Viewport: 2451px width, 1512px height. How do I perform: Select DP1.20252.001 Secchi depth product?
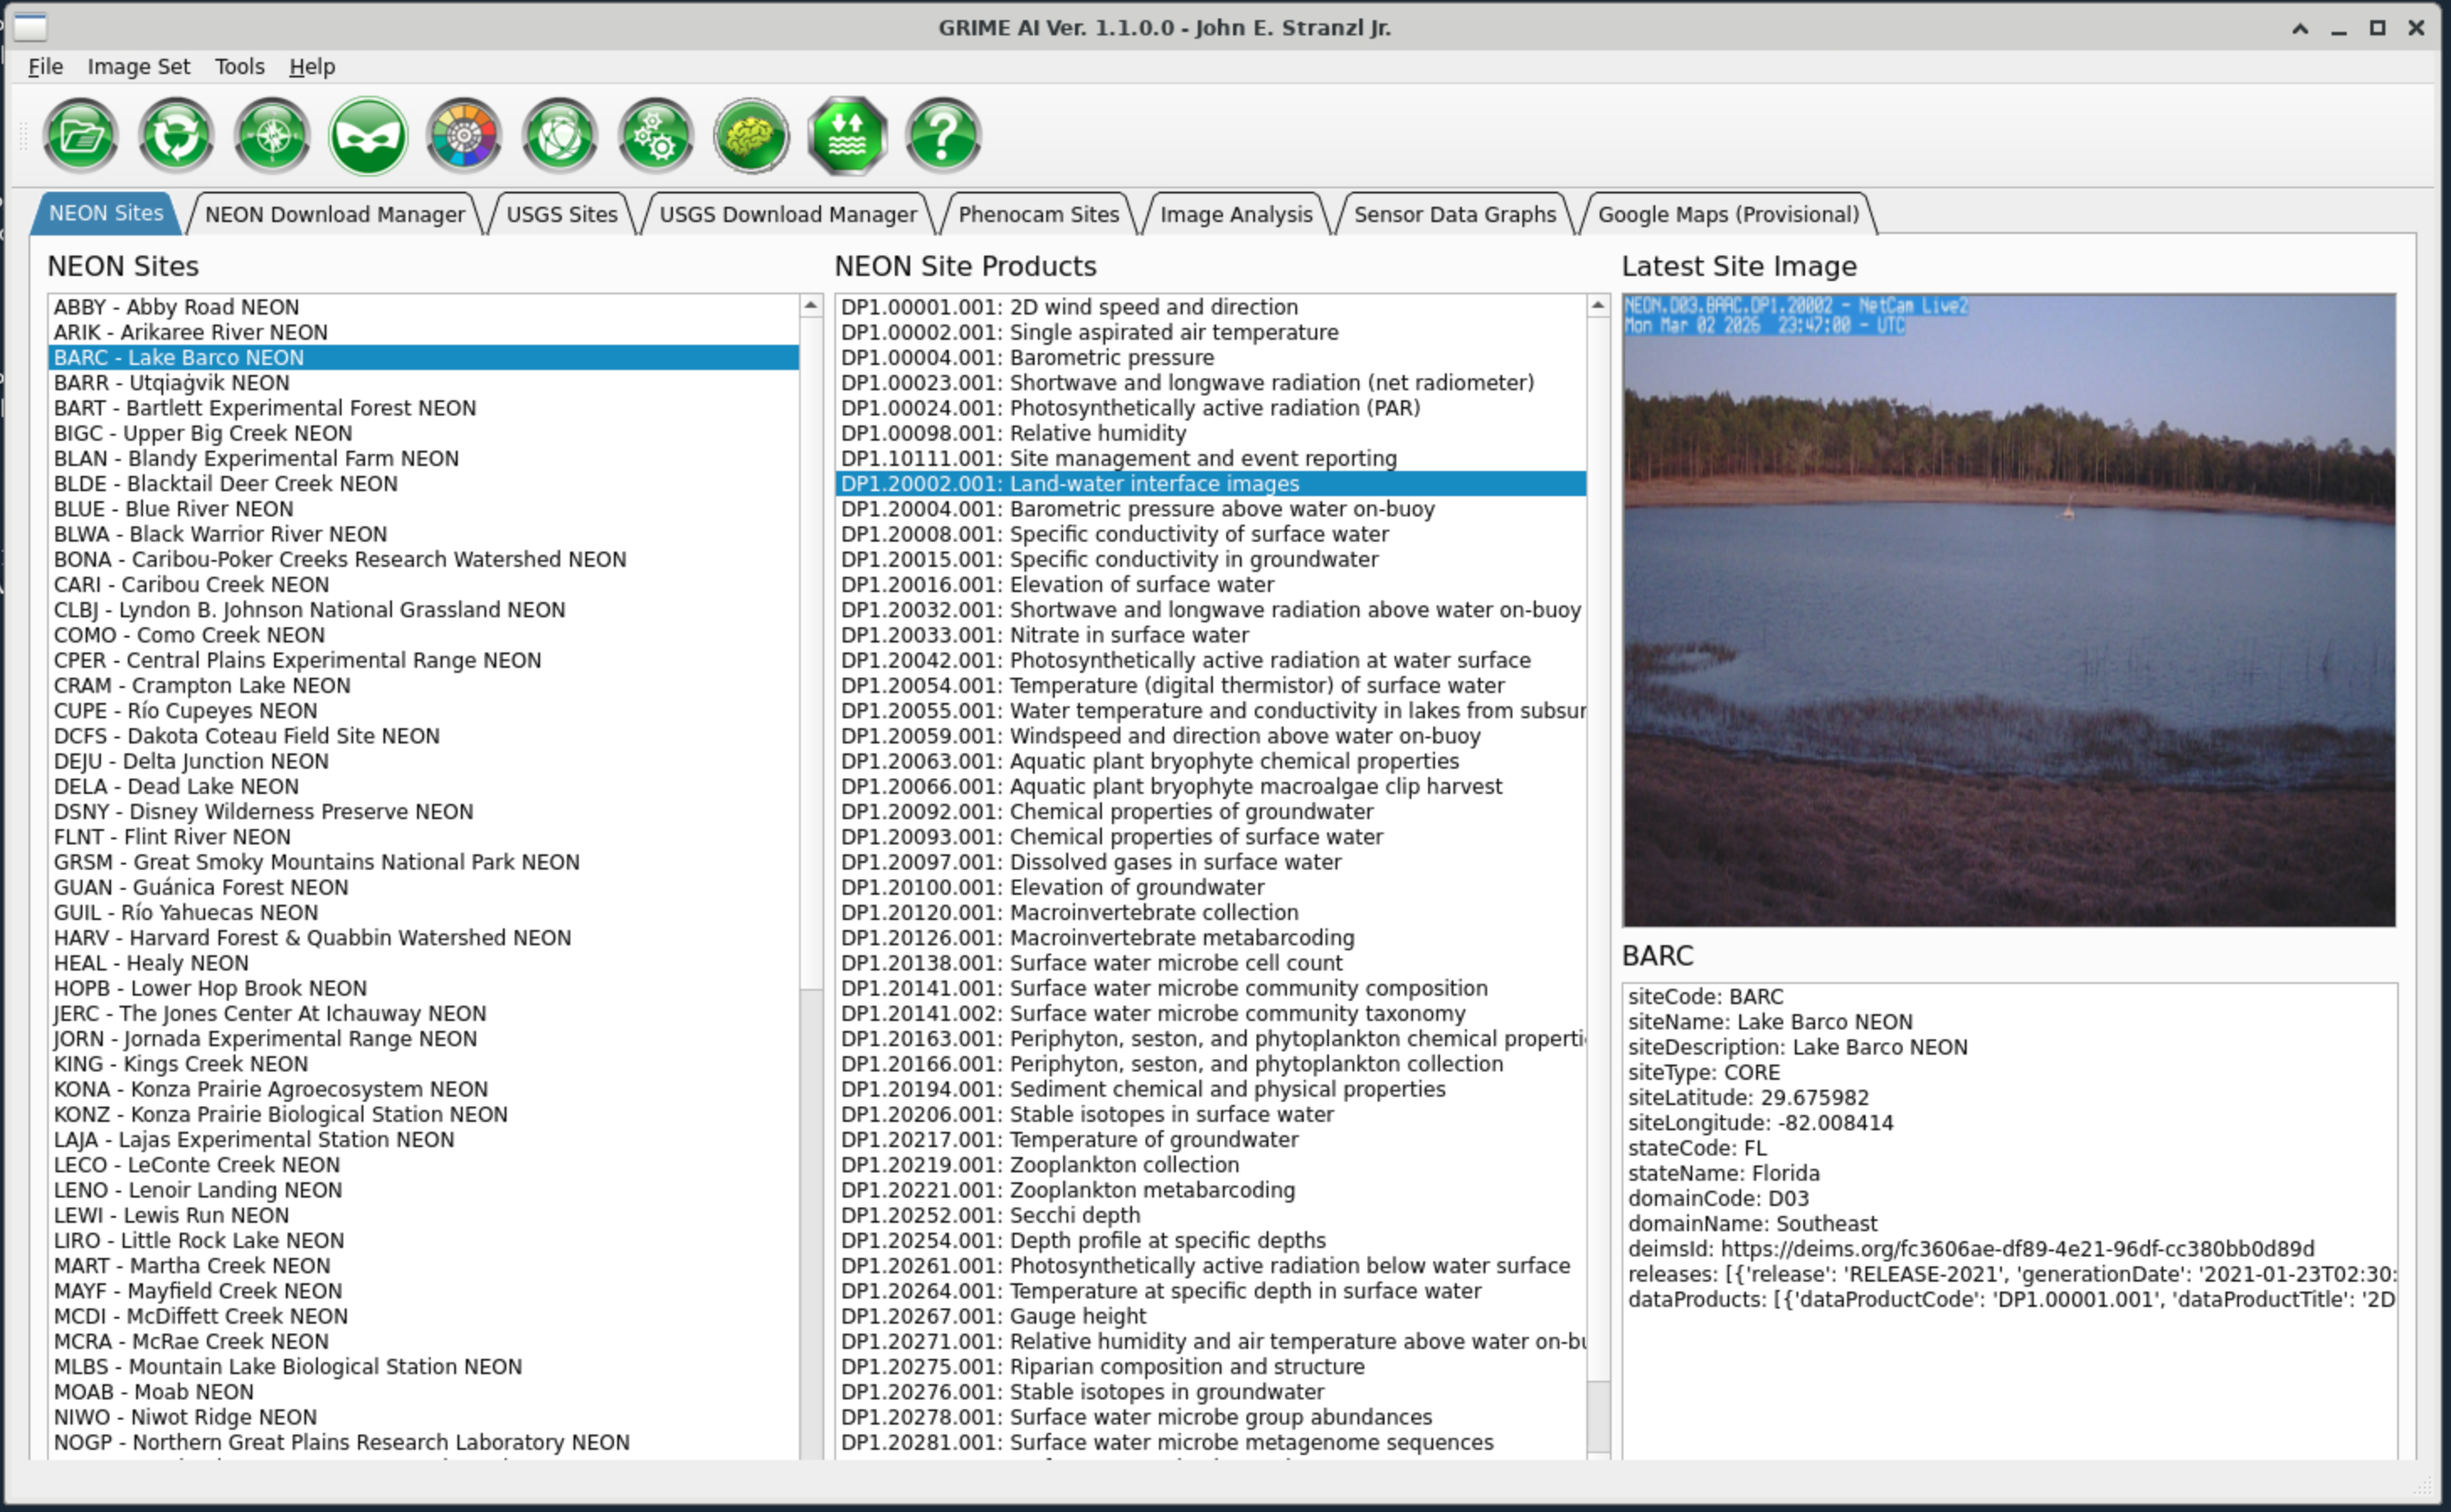click(x=990, y=1214)
